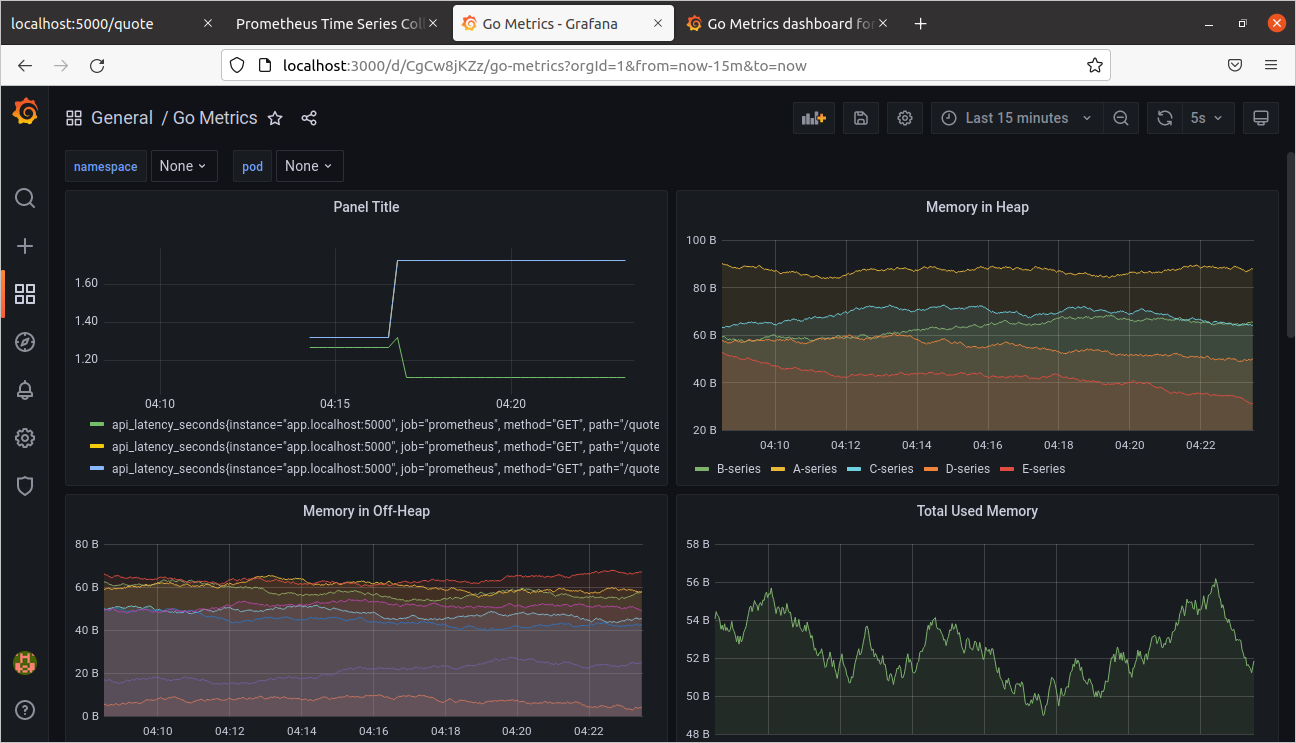This screenshot has width=1296, height=743.
Task: Switch to the localhost:5000/quote tab
Action: pos(110,24)
